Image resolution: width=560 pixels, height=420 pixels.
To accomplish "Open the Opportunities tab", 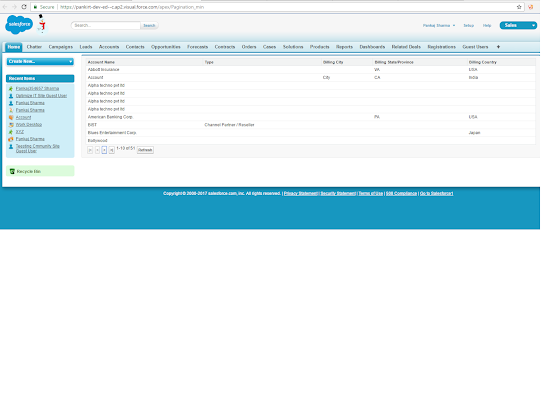I will [x=166, y=47].
